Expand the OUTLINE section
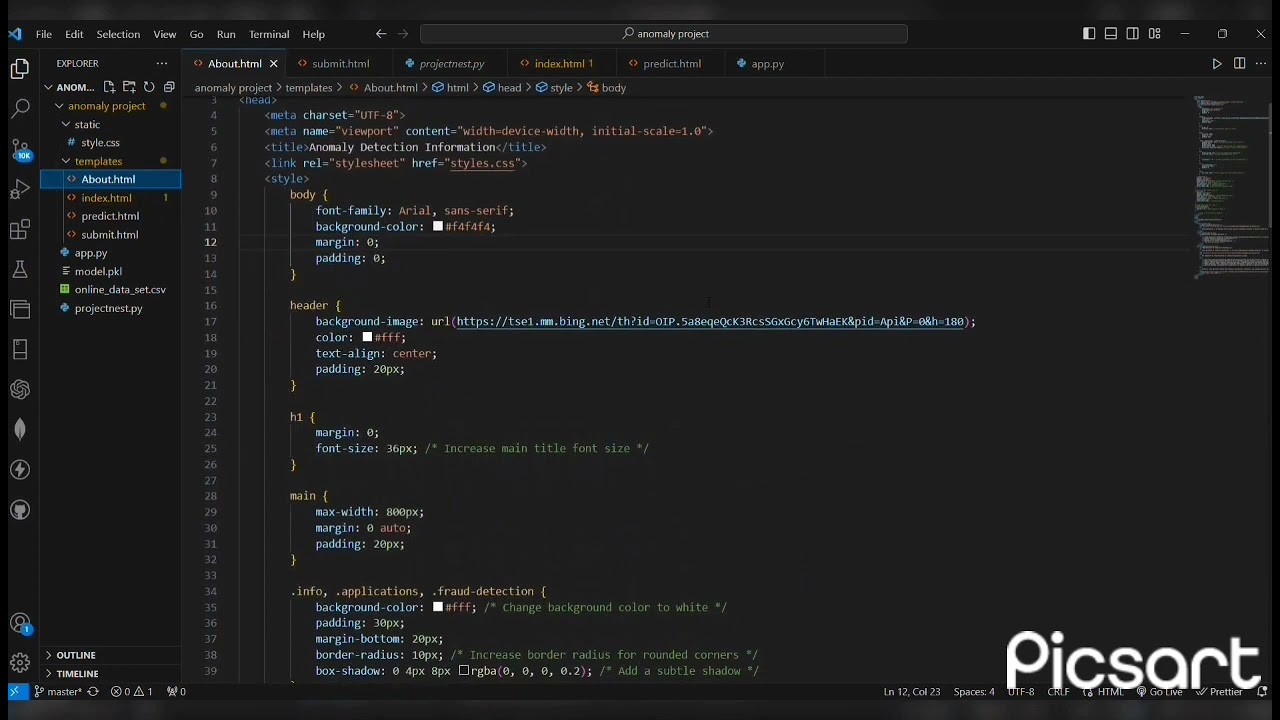 pyautogui.click(x=110, y=655)
